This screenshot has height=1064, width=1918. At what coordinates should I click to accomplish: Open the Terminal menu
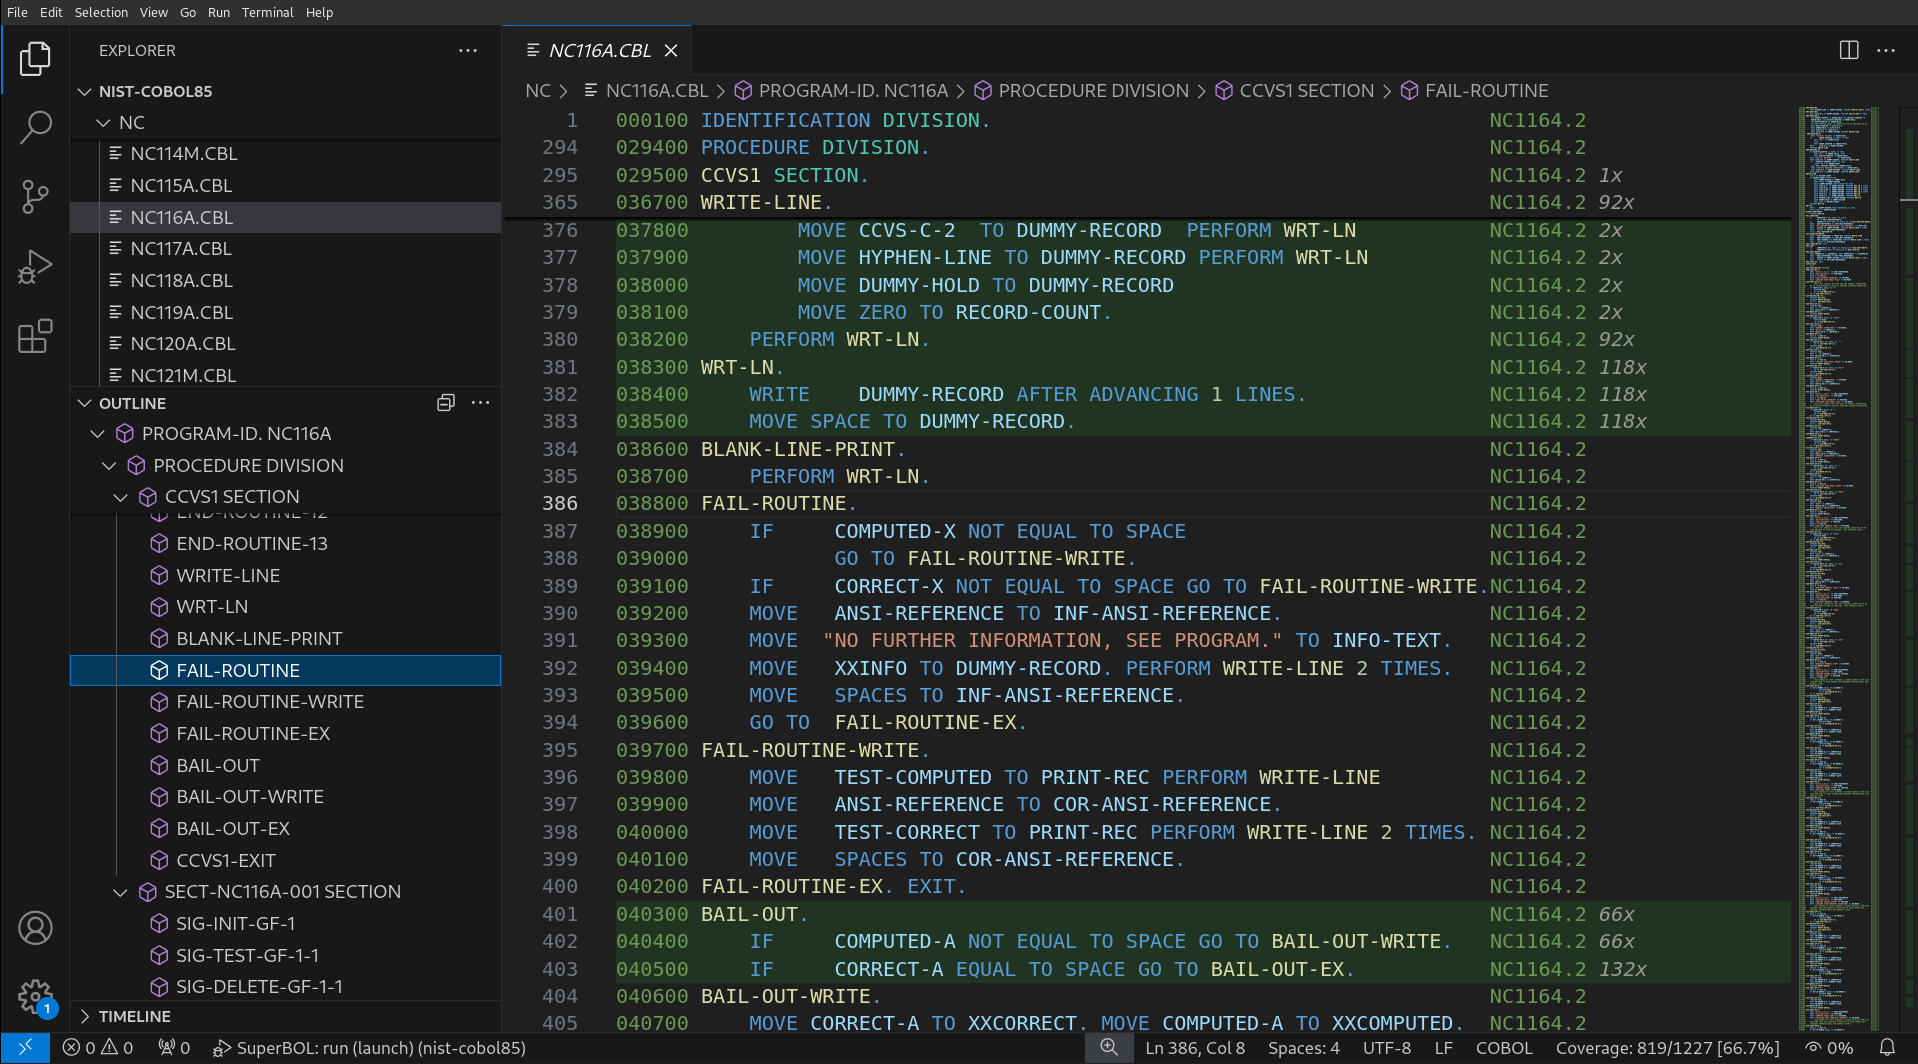click(x=267, y=12)
